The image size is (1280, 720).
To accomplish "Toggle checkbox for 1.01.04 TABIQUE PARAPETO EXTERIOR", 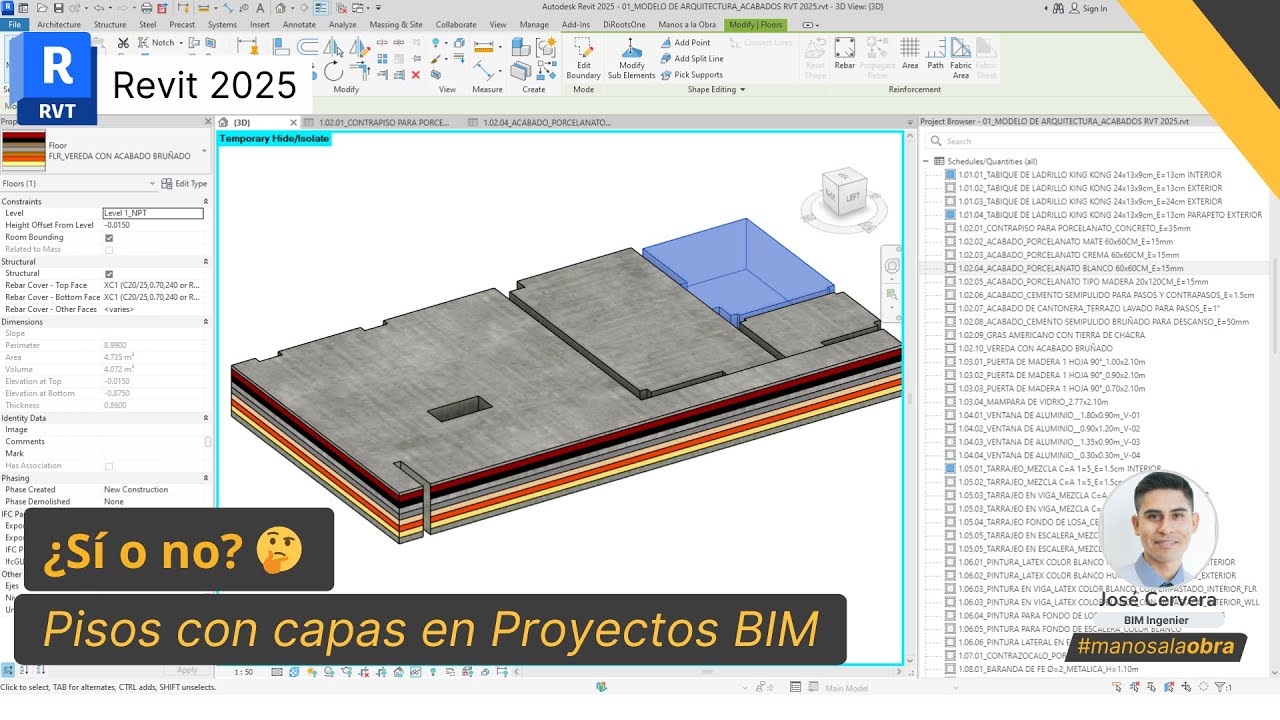I will [x=950, y=215].
